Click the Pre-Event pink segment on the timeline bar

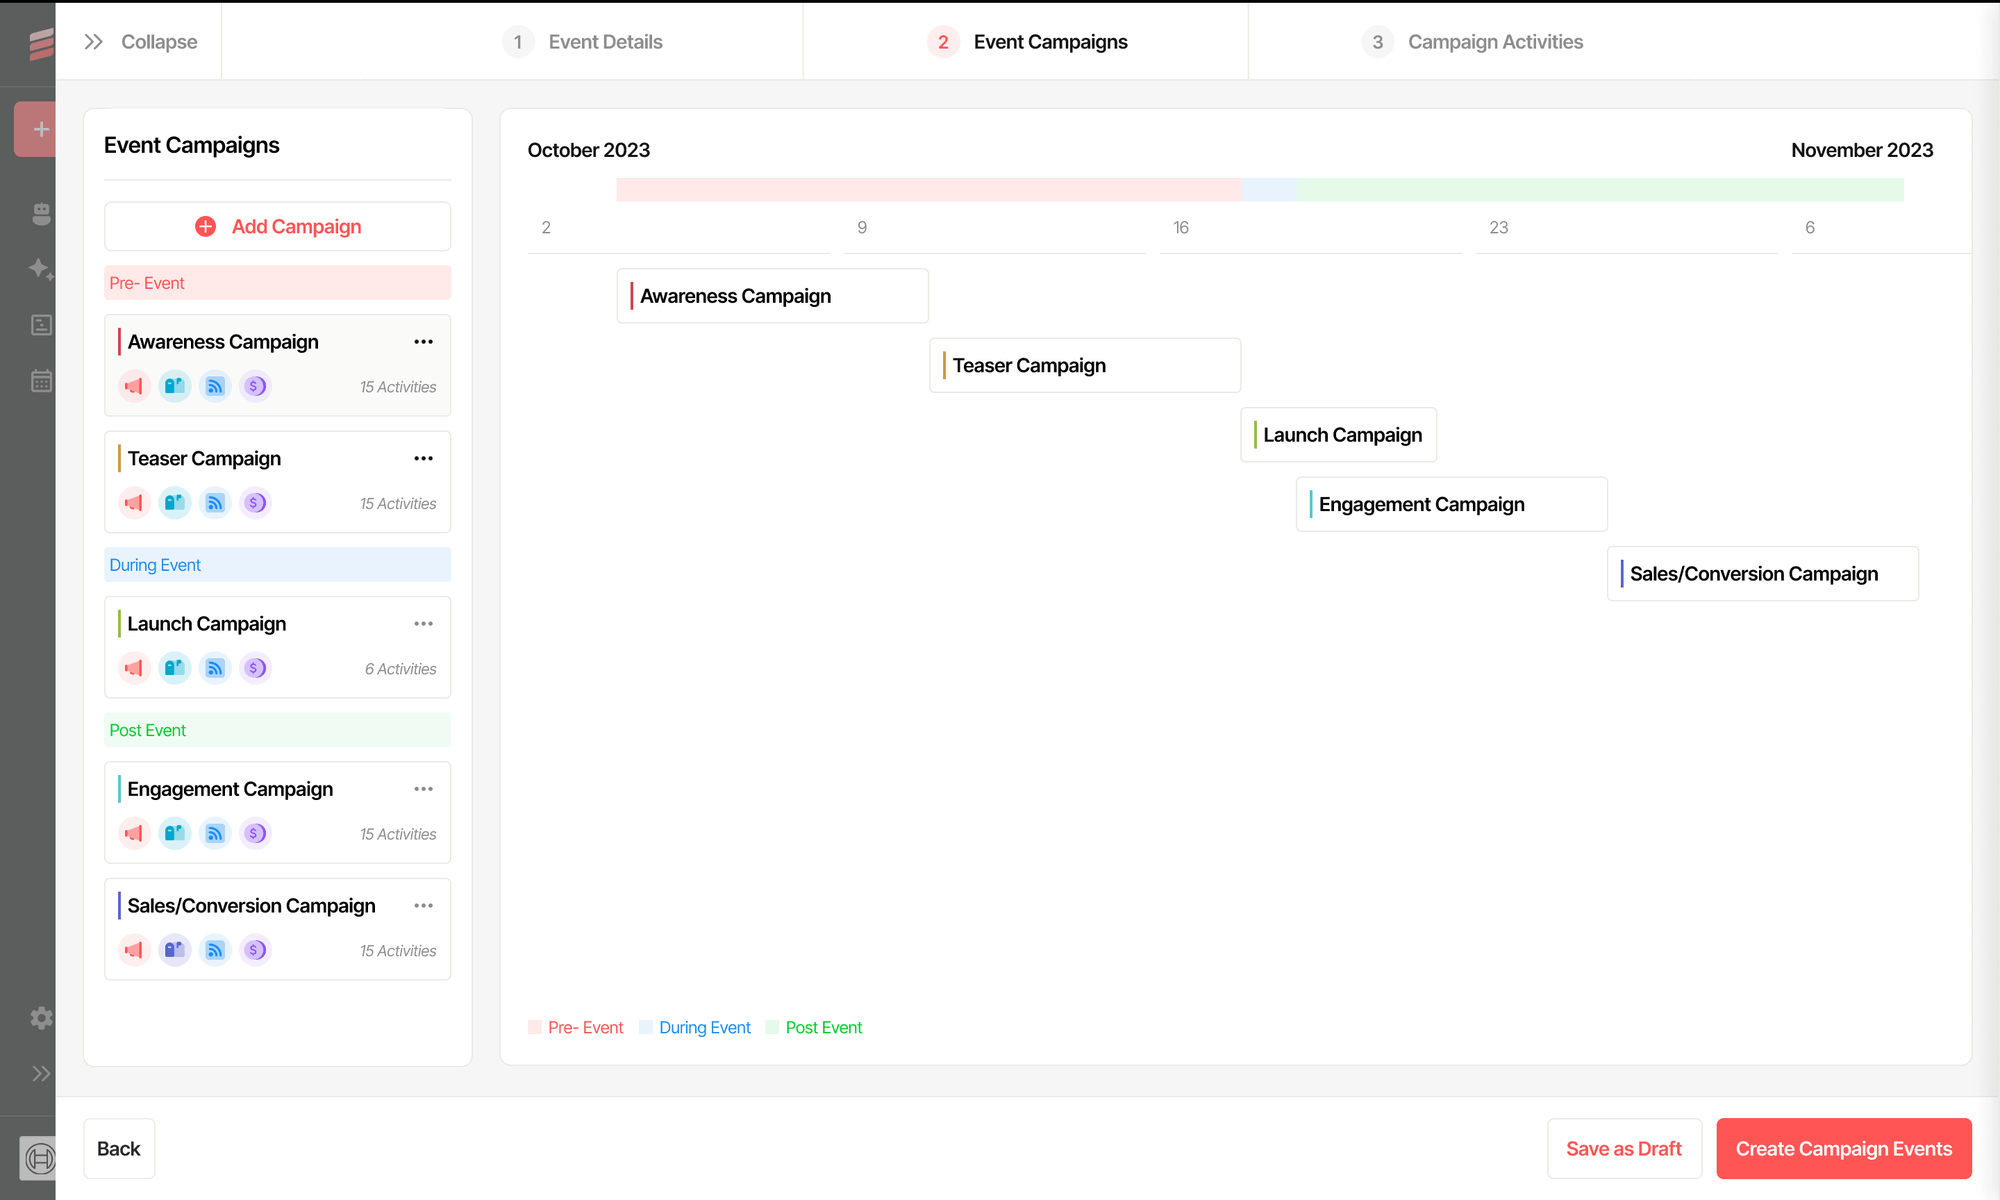click(x=928, y=188)
